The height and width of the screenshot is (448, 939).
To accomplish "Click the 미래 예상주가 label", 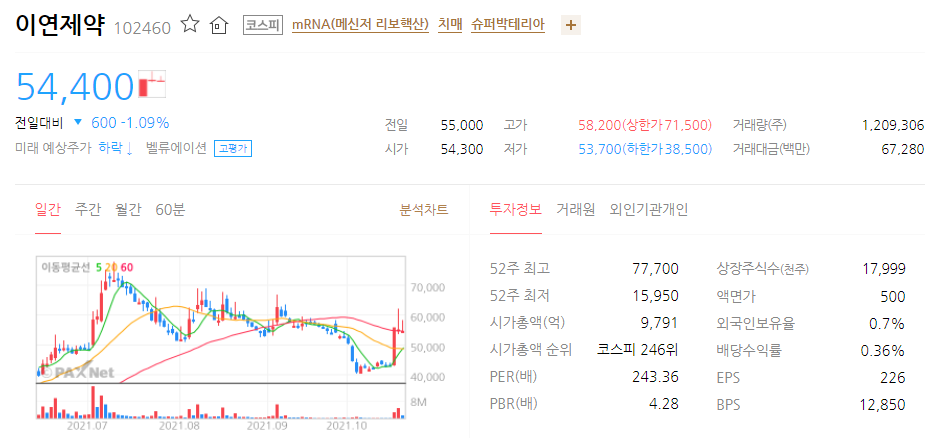I will point(53,149).
